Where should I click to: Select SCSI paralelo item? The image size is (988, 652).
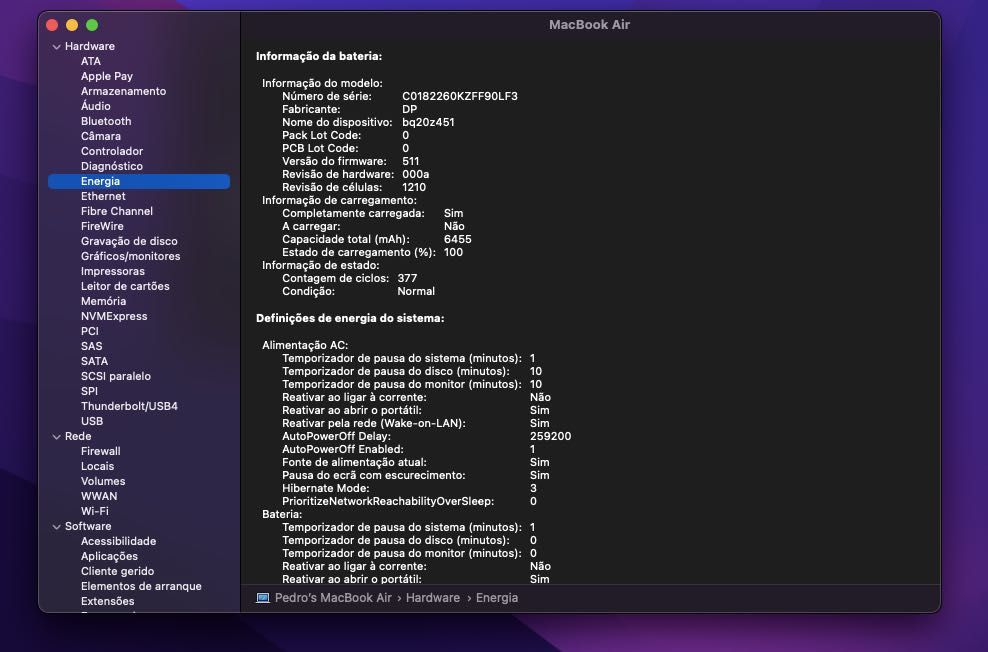point(116,376)
